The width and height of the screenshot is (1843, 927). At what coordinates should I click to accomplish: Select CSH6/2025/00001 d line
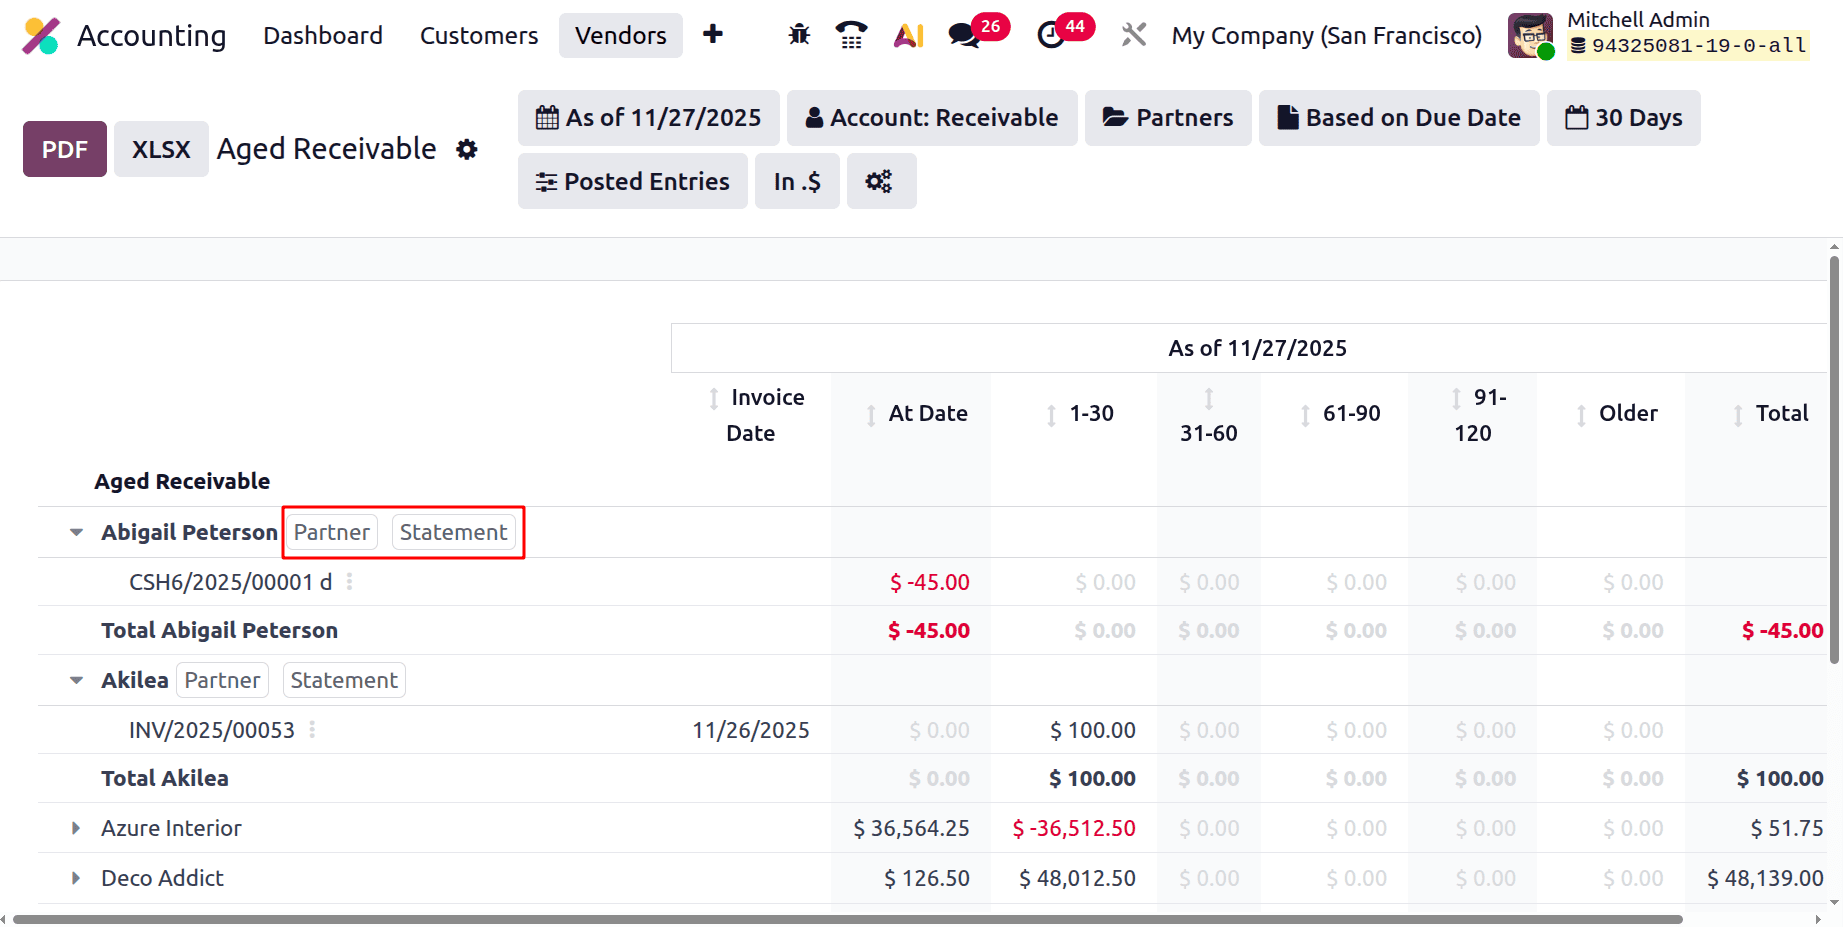(x=230, y=582)
